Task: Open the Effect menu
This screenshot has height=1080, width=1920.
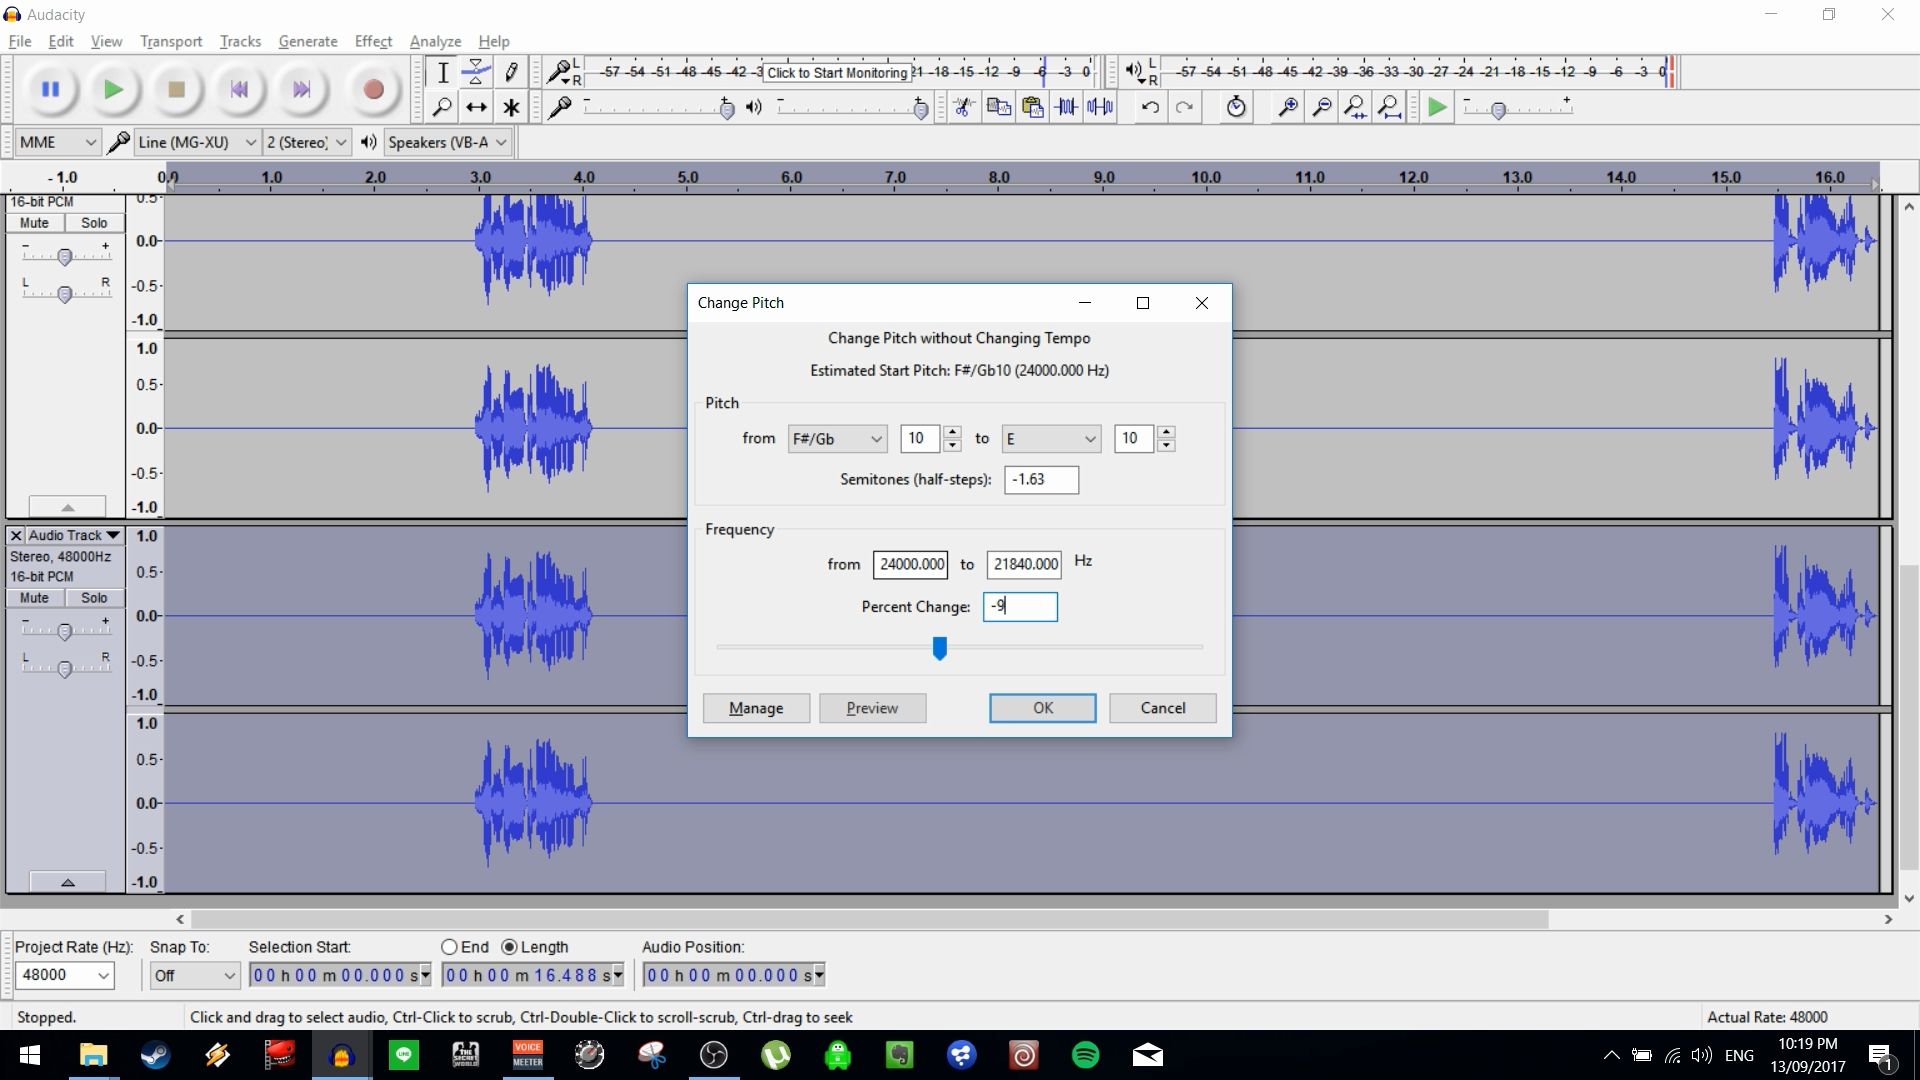Action: (372, 41)
